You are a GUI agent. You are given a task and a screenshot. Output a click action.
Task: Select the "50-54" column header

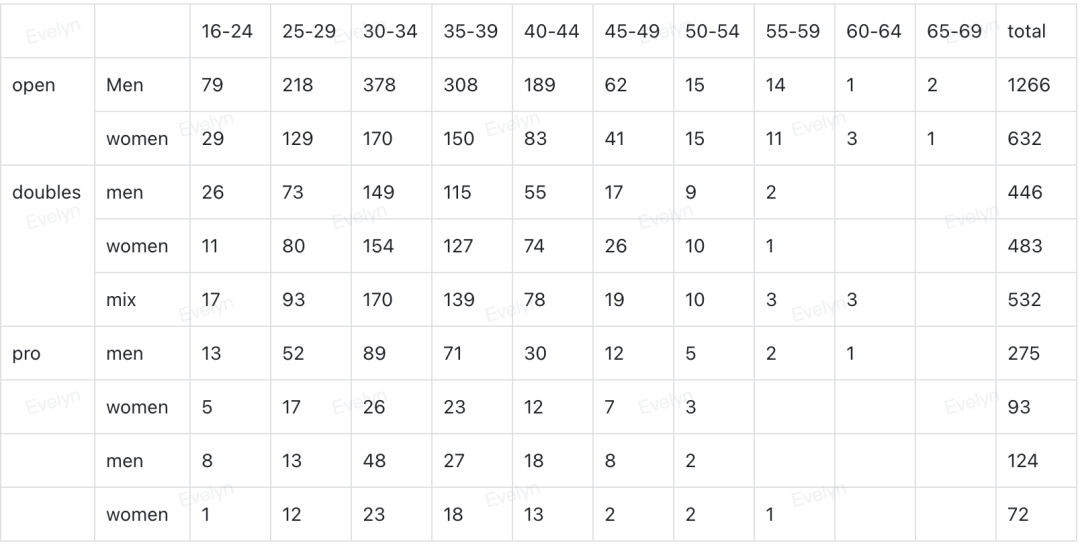tap(712, 31)
